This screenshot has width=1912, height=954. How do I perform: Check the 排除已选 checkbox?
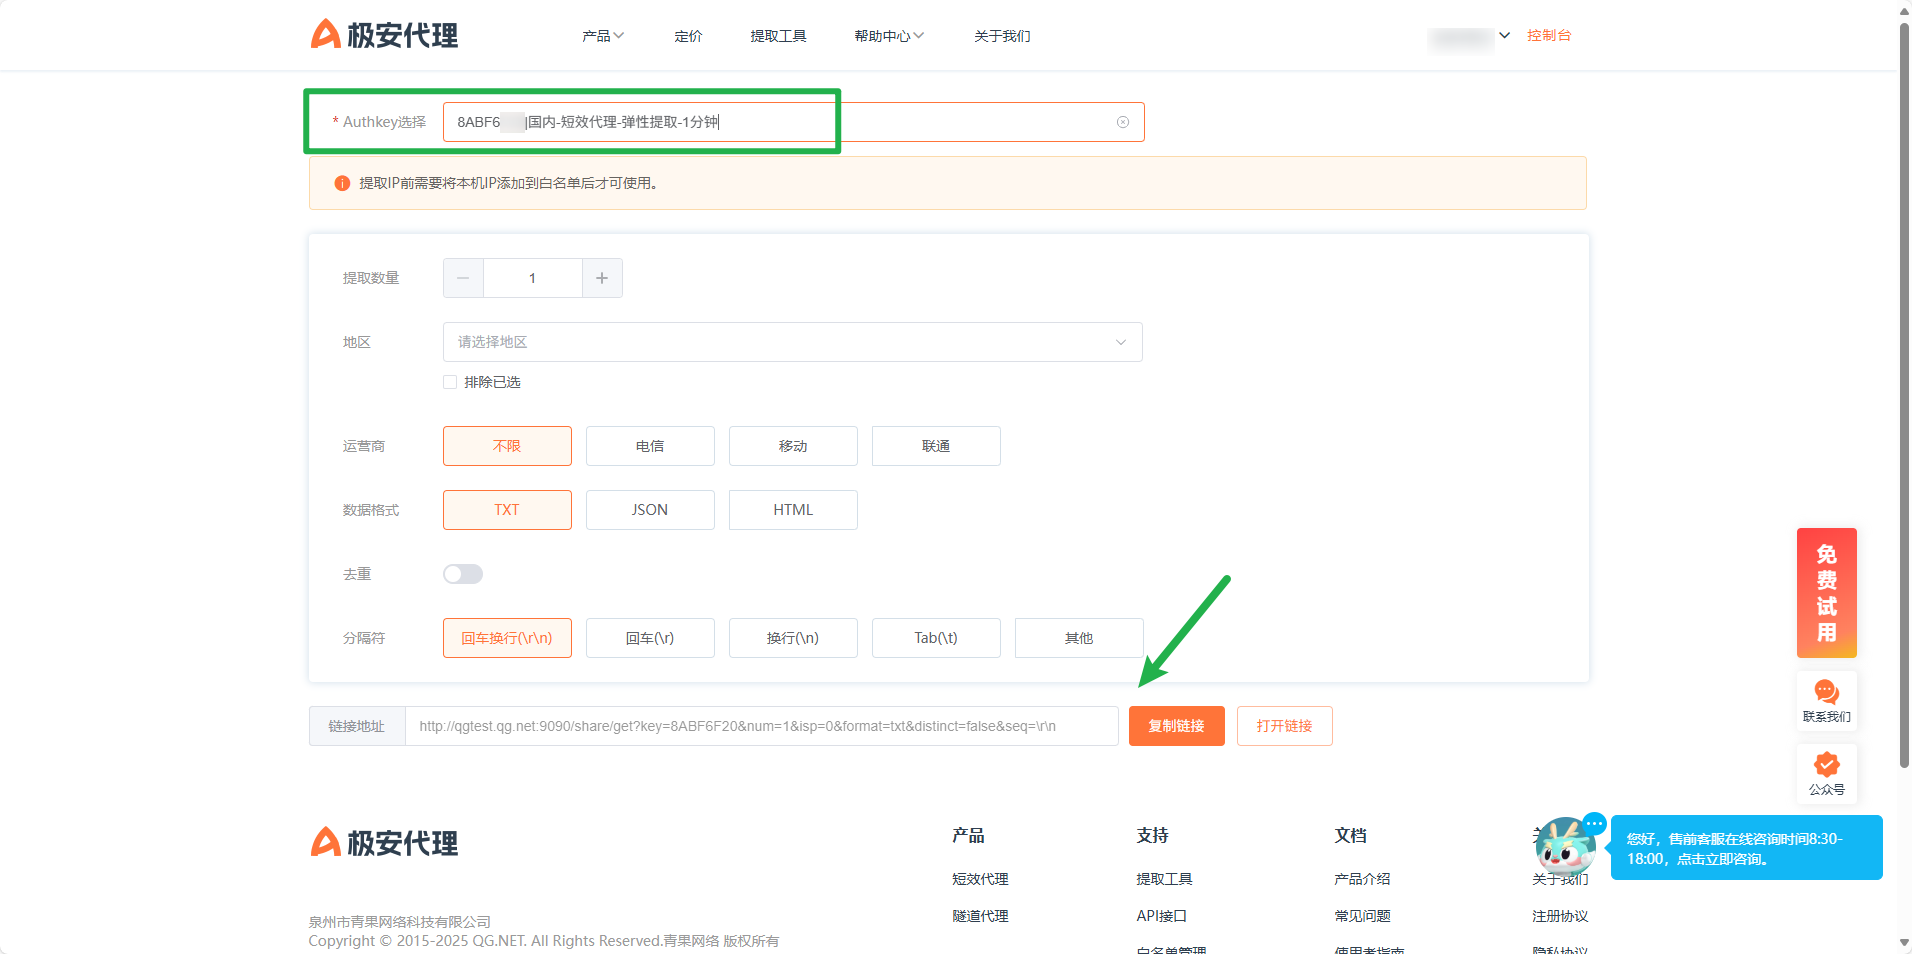450,382
